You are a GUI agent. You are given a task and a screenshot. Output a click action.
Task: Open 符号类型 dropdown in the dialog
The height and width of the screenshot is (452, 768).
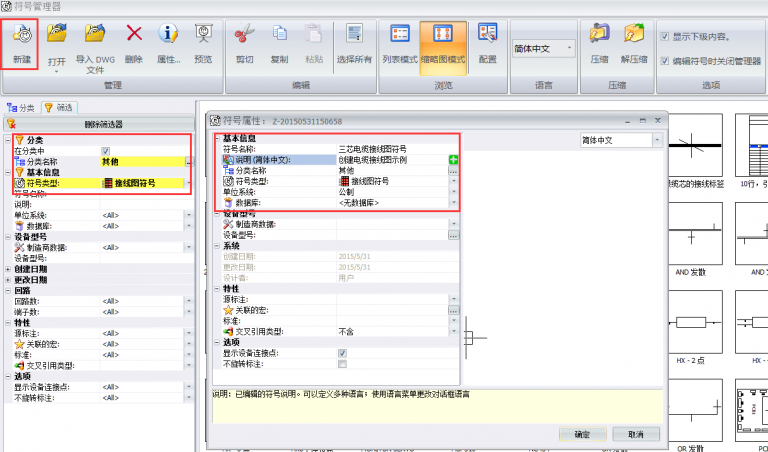(454, 181)
